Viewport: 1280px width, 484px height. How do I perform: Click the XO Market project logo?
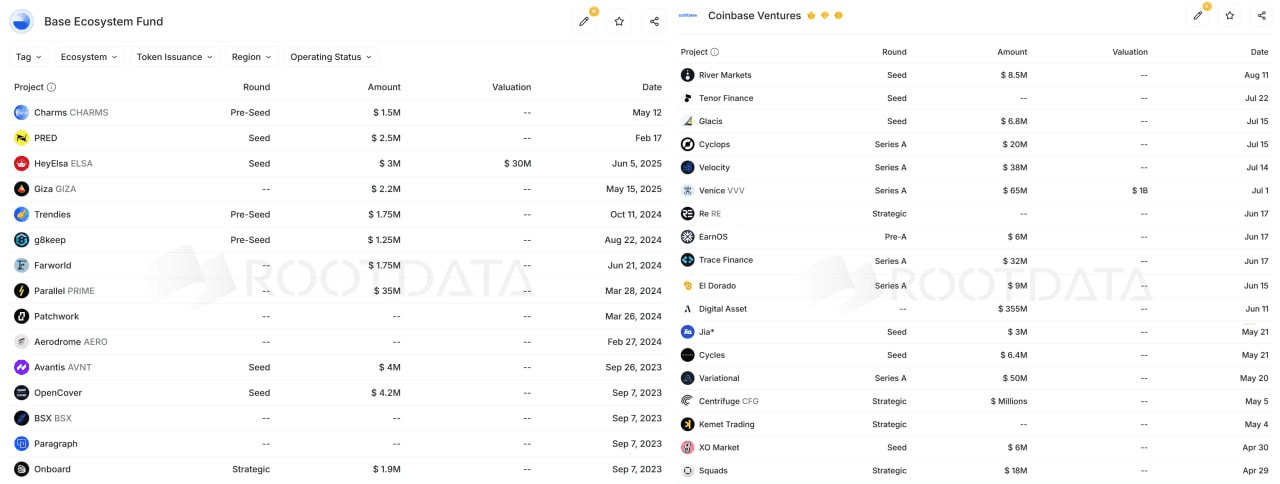[688, 447]
